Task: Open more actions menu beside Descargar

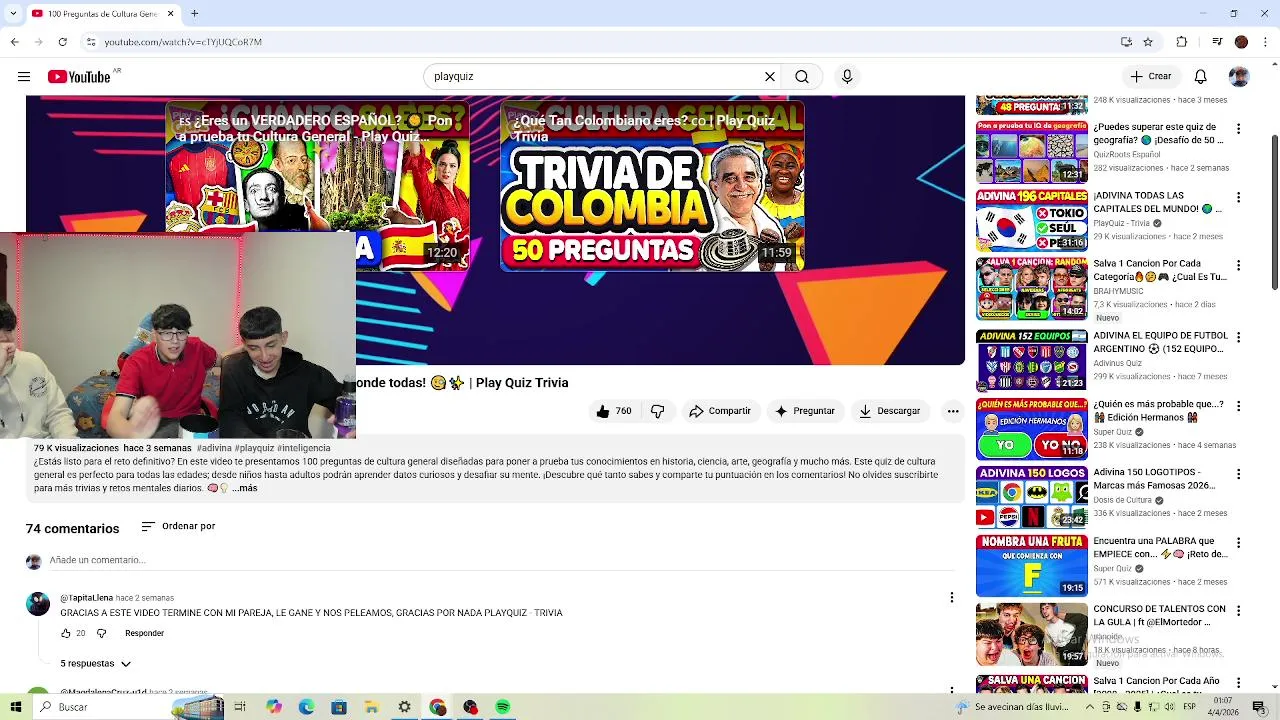Action: coord(953,411)
